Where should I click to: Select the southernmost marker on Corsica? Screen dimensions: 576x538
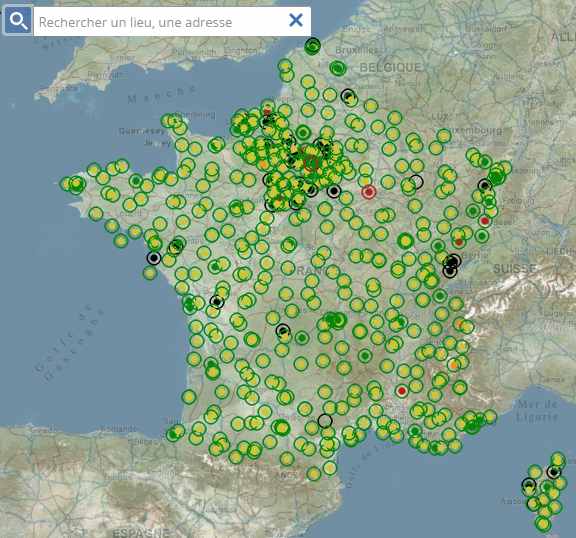coord(543,524)
